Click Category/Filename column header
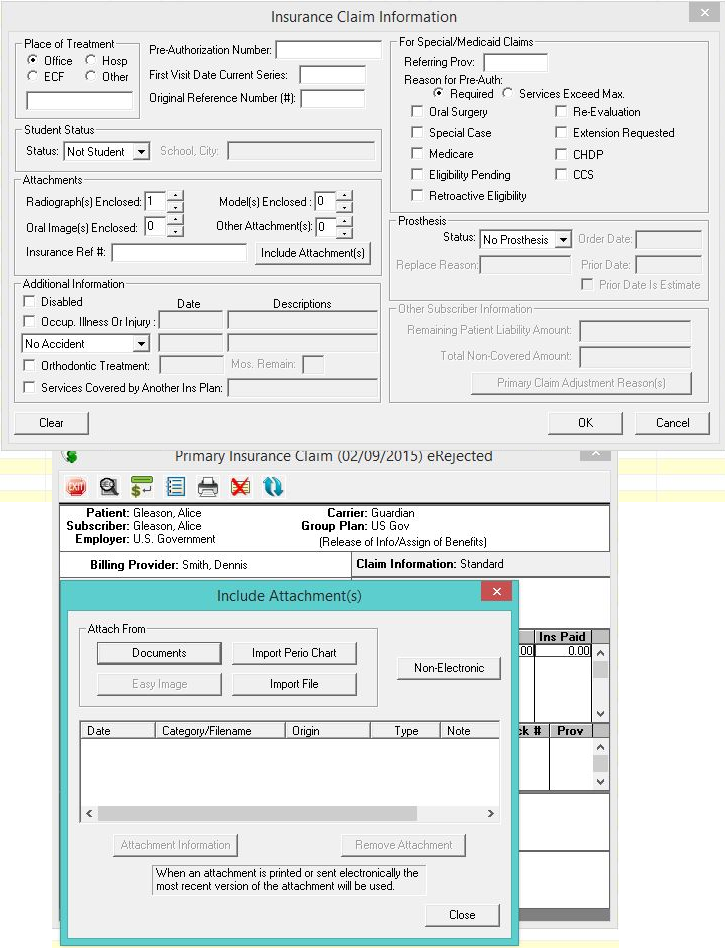Viewport: 725px width, 948px height. click(220, 730)
